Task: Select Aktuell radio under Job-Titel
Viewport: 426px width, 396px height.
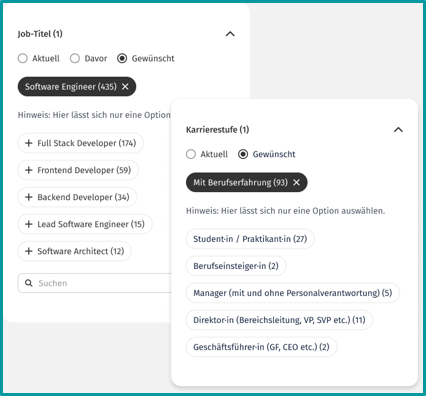Action: click(x=23, y=58)
